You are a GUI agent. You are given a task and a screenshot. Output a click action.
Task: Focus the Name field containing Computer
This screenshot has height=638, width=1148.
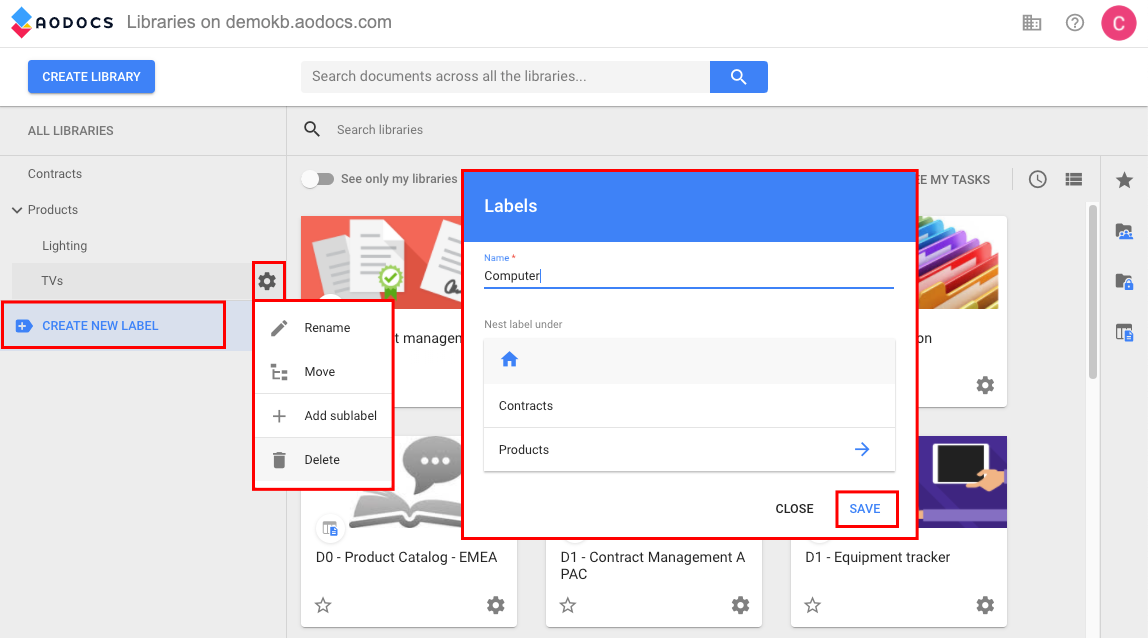pyautogui.click(x=688, y=276)
